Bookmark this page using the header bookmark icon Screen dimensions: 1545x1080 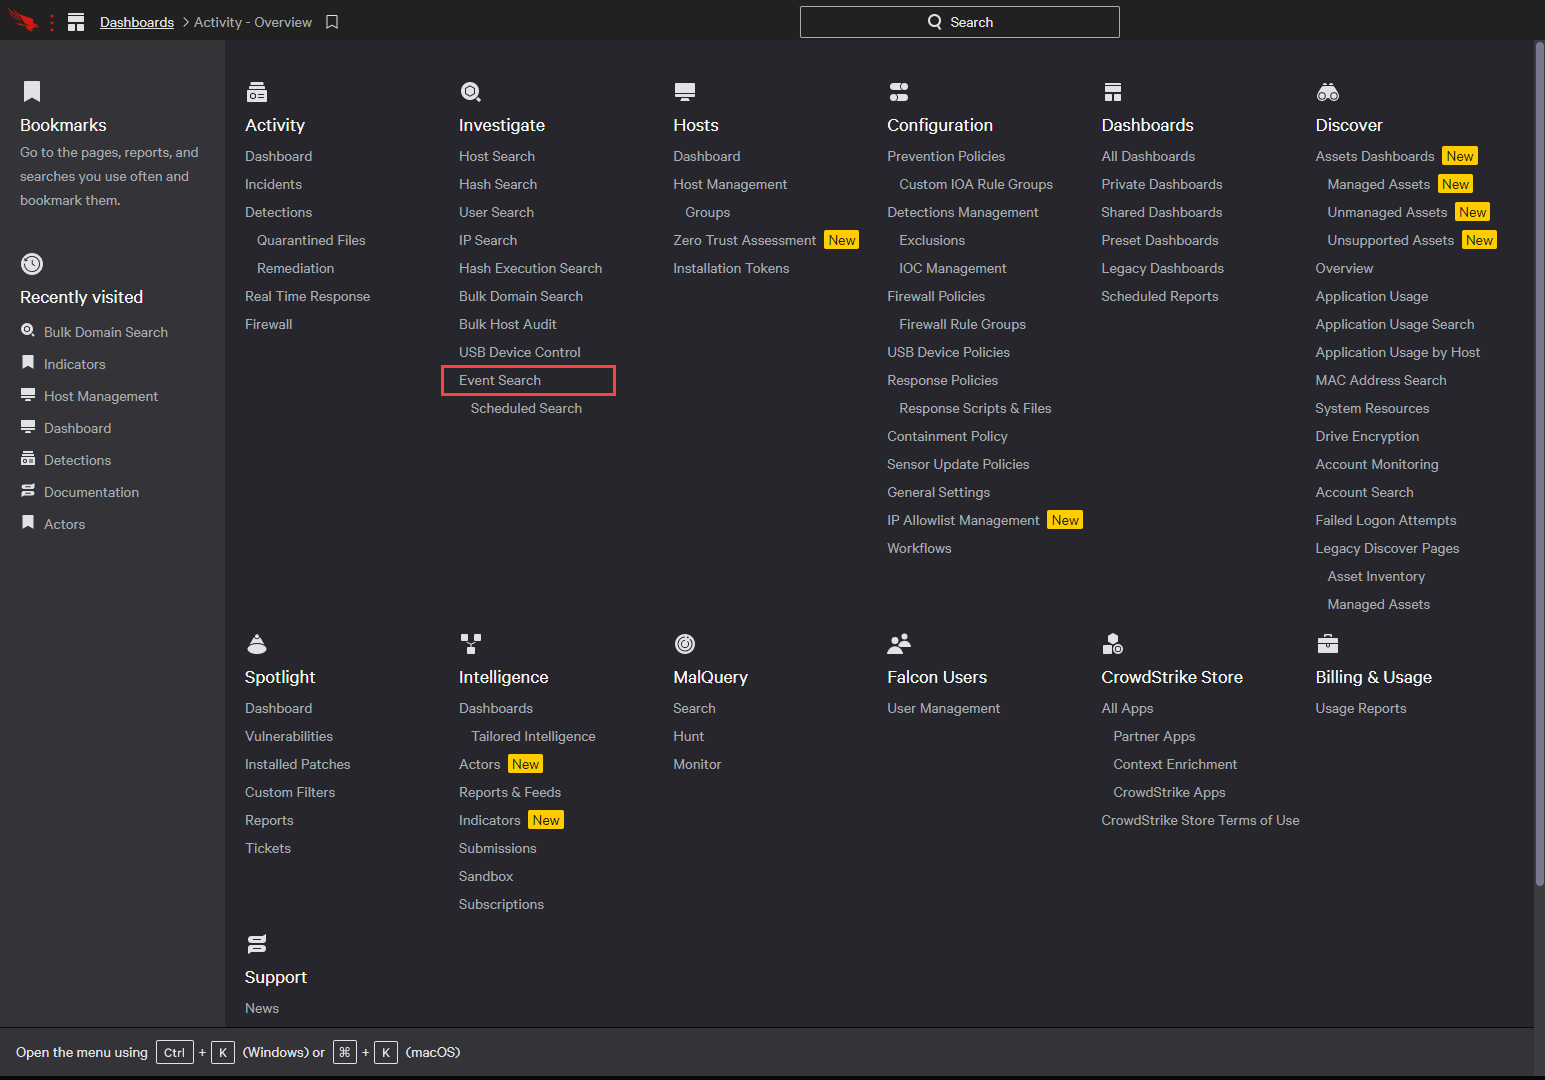tap(332, 22)
